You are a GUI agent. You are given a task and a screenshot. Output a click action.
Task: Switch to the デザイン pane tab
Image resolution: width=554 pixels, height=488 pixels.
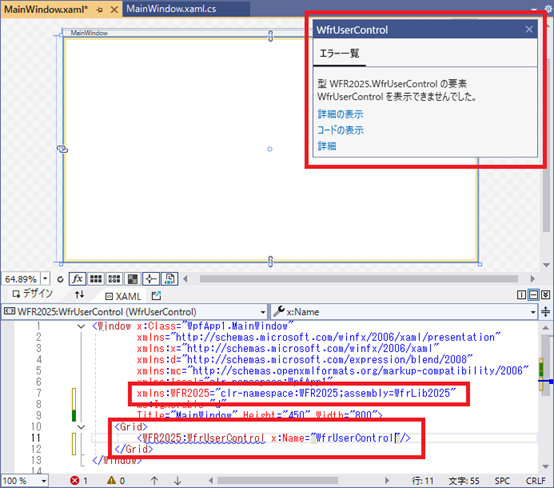32,294
